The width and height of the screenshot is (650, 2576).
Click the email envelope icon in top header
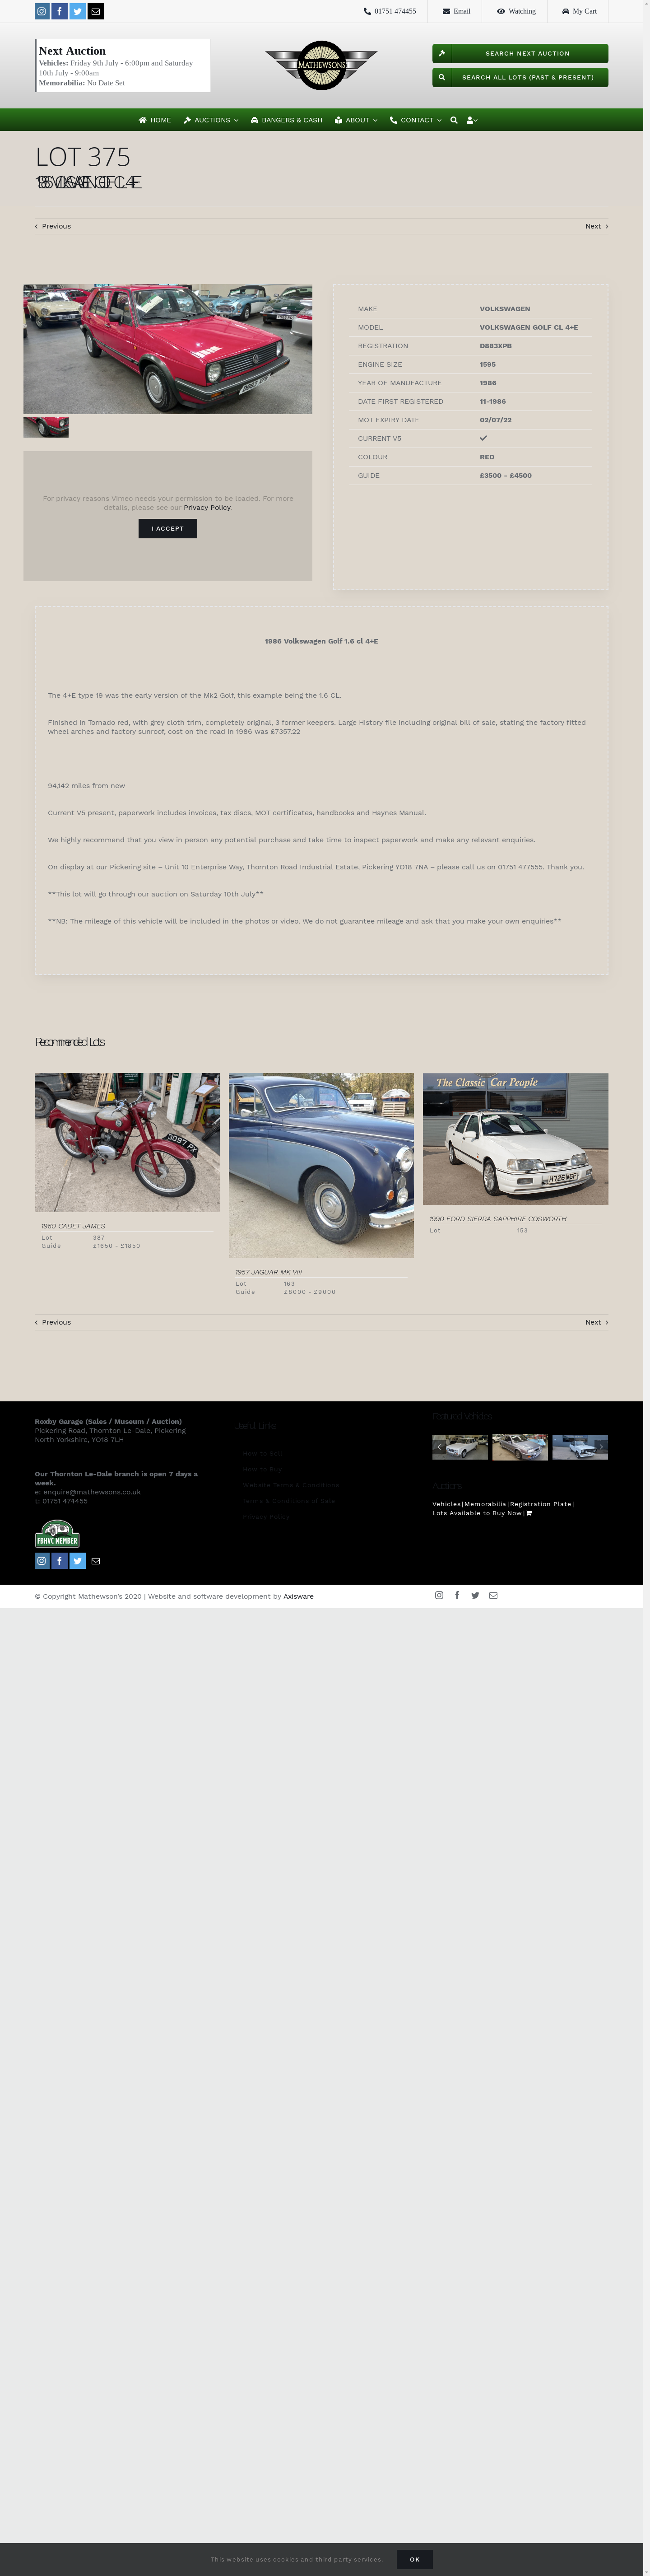96,11
